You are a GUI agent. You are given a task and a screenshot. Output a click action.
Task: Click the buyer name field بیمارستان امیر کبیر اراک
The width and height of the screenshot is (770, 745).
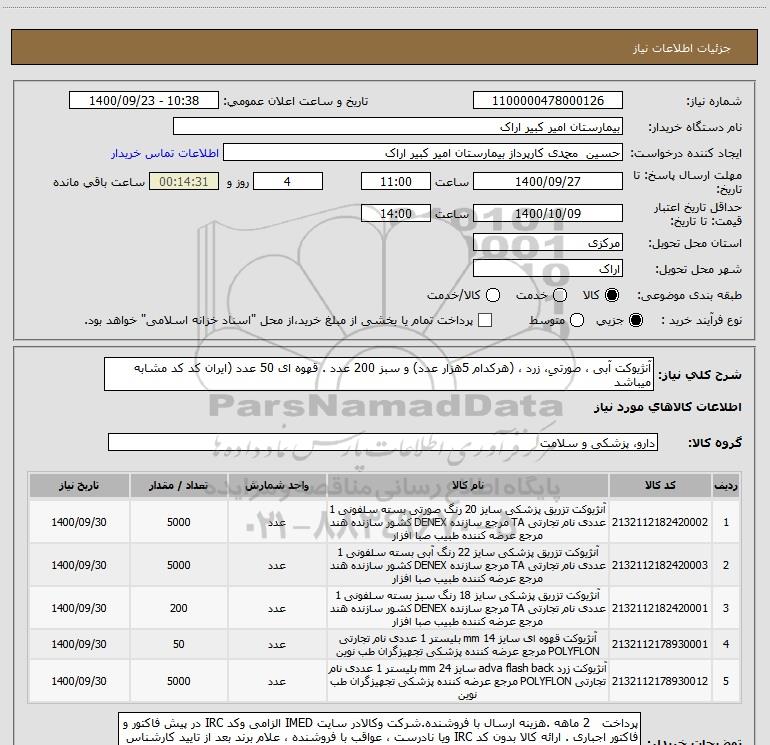click(398, 127)
